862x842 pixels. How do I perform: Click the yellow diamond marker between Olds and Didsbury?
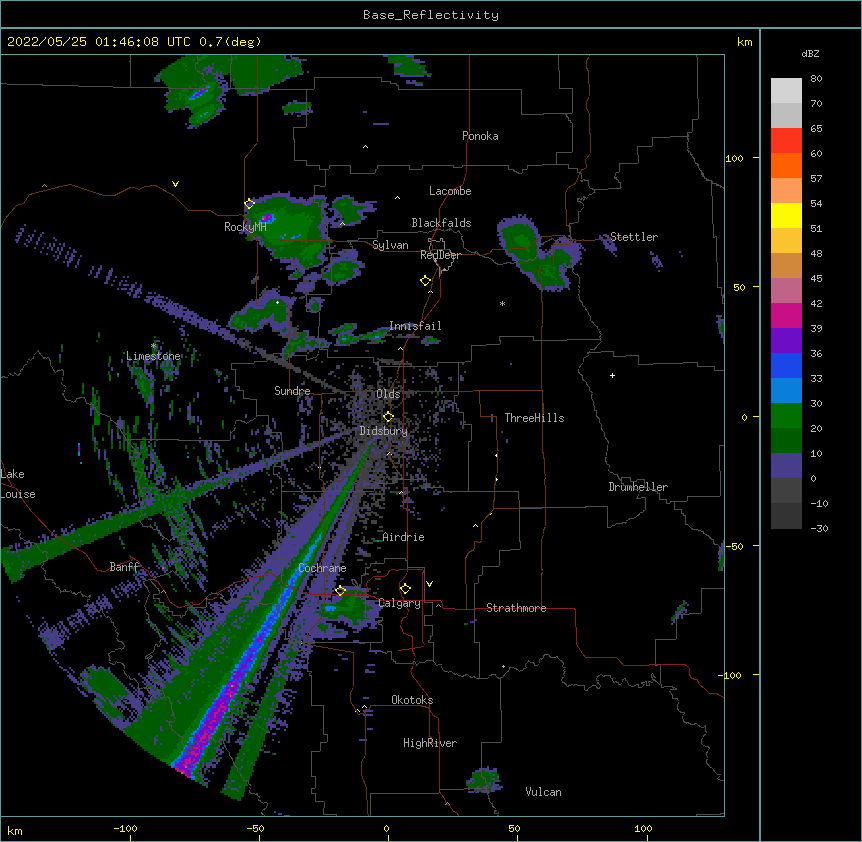388,417
